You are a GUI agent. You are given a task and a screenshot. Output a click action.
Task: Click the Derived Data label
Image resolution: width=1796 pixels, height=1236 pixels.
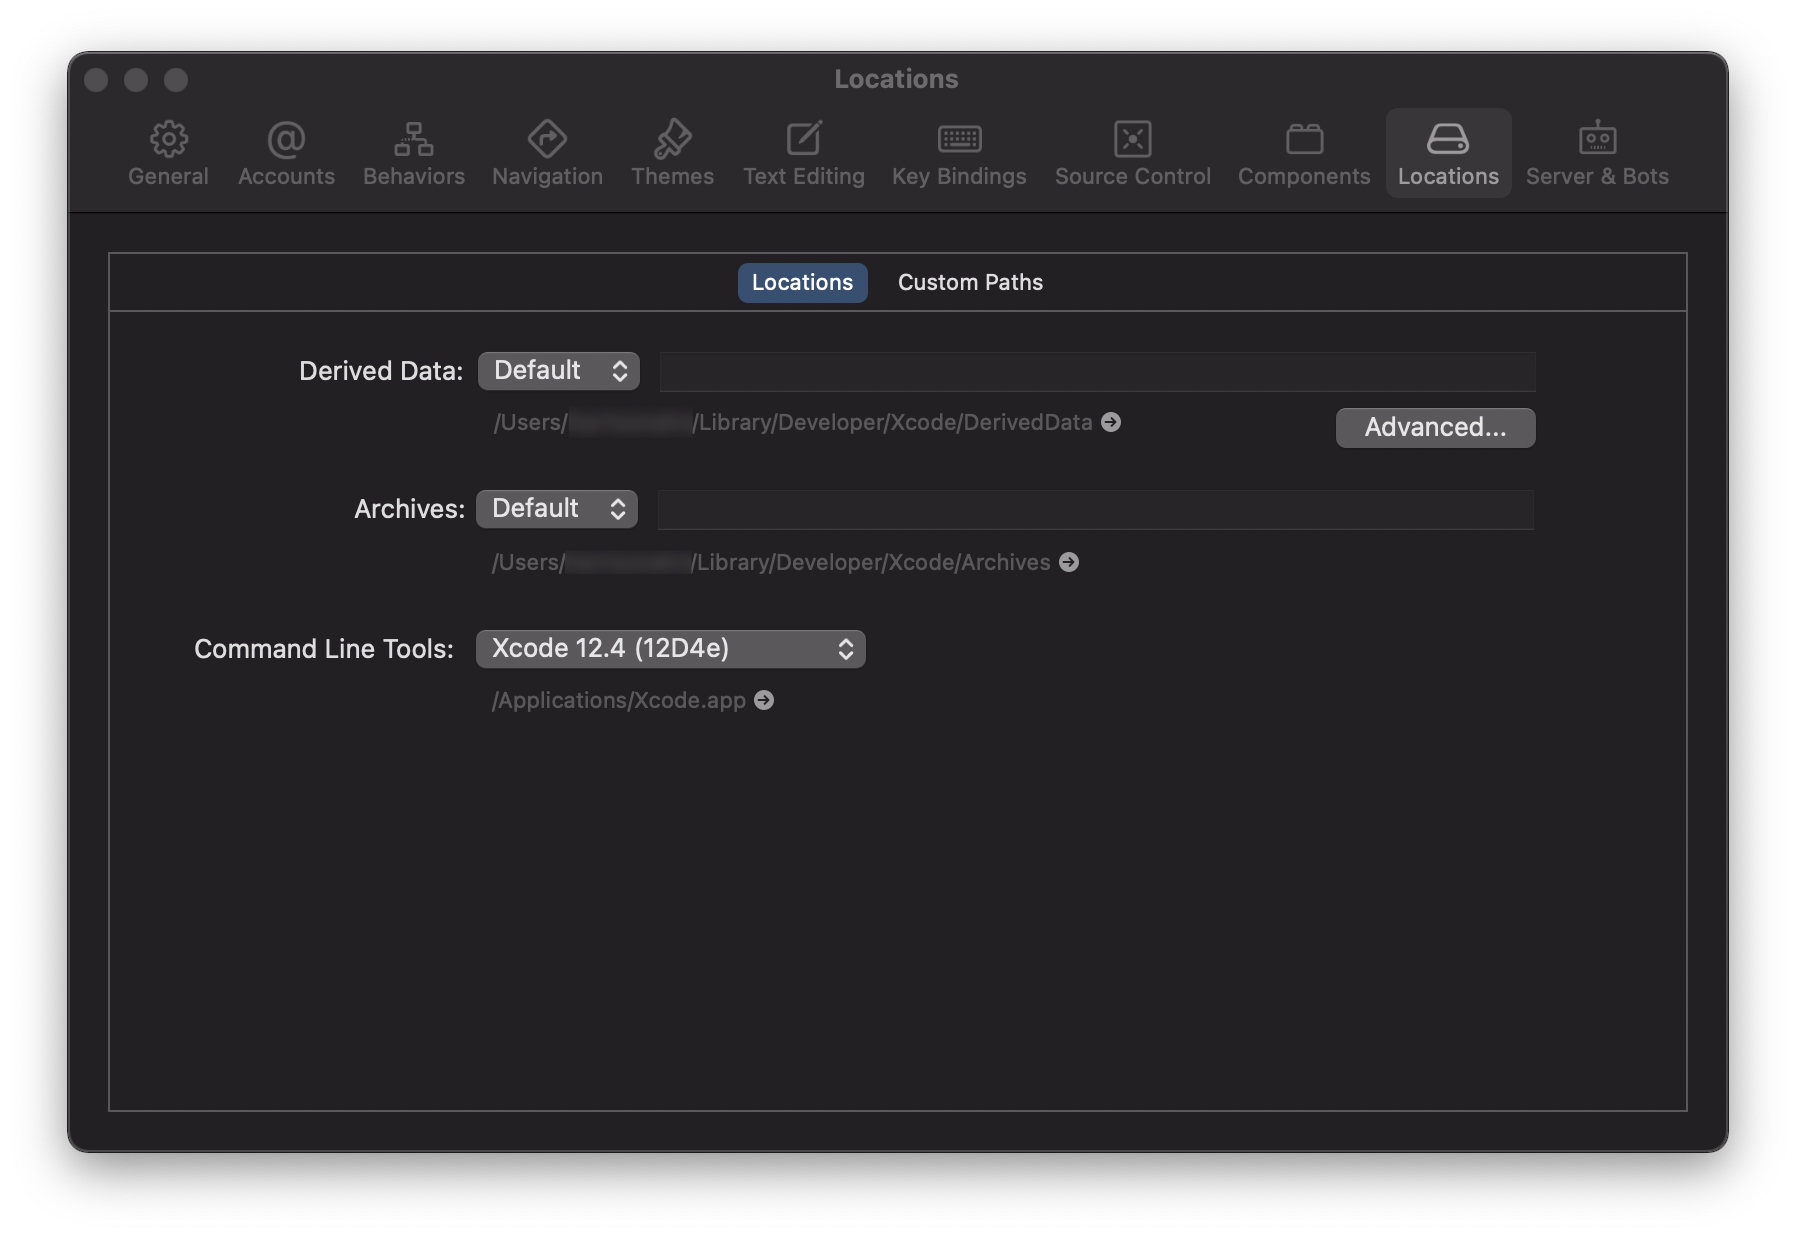381,371
